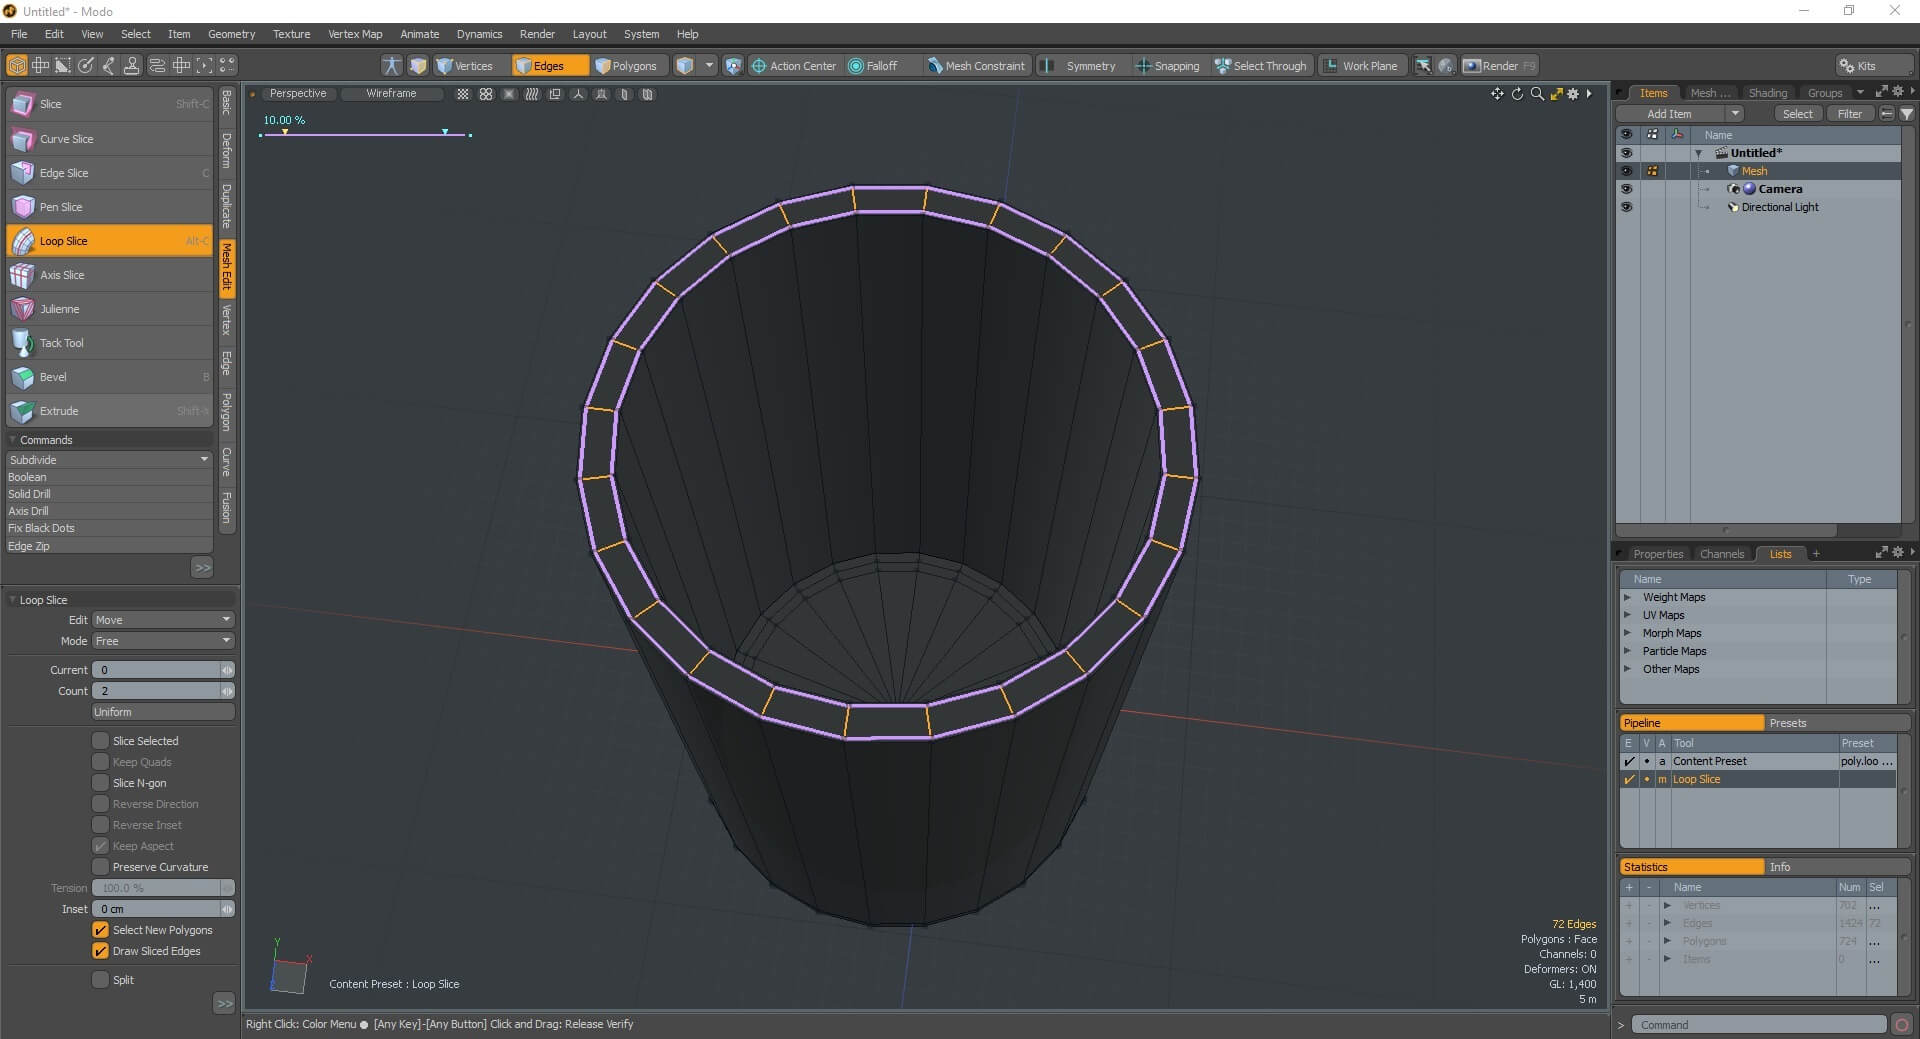This screenshot has height=1039, width=1920.
Task: Open the Geometry menu
Action: click(x=231, y=33)
